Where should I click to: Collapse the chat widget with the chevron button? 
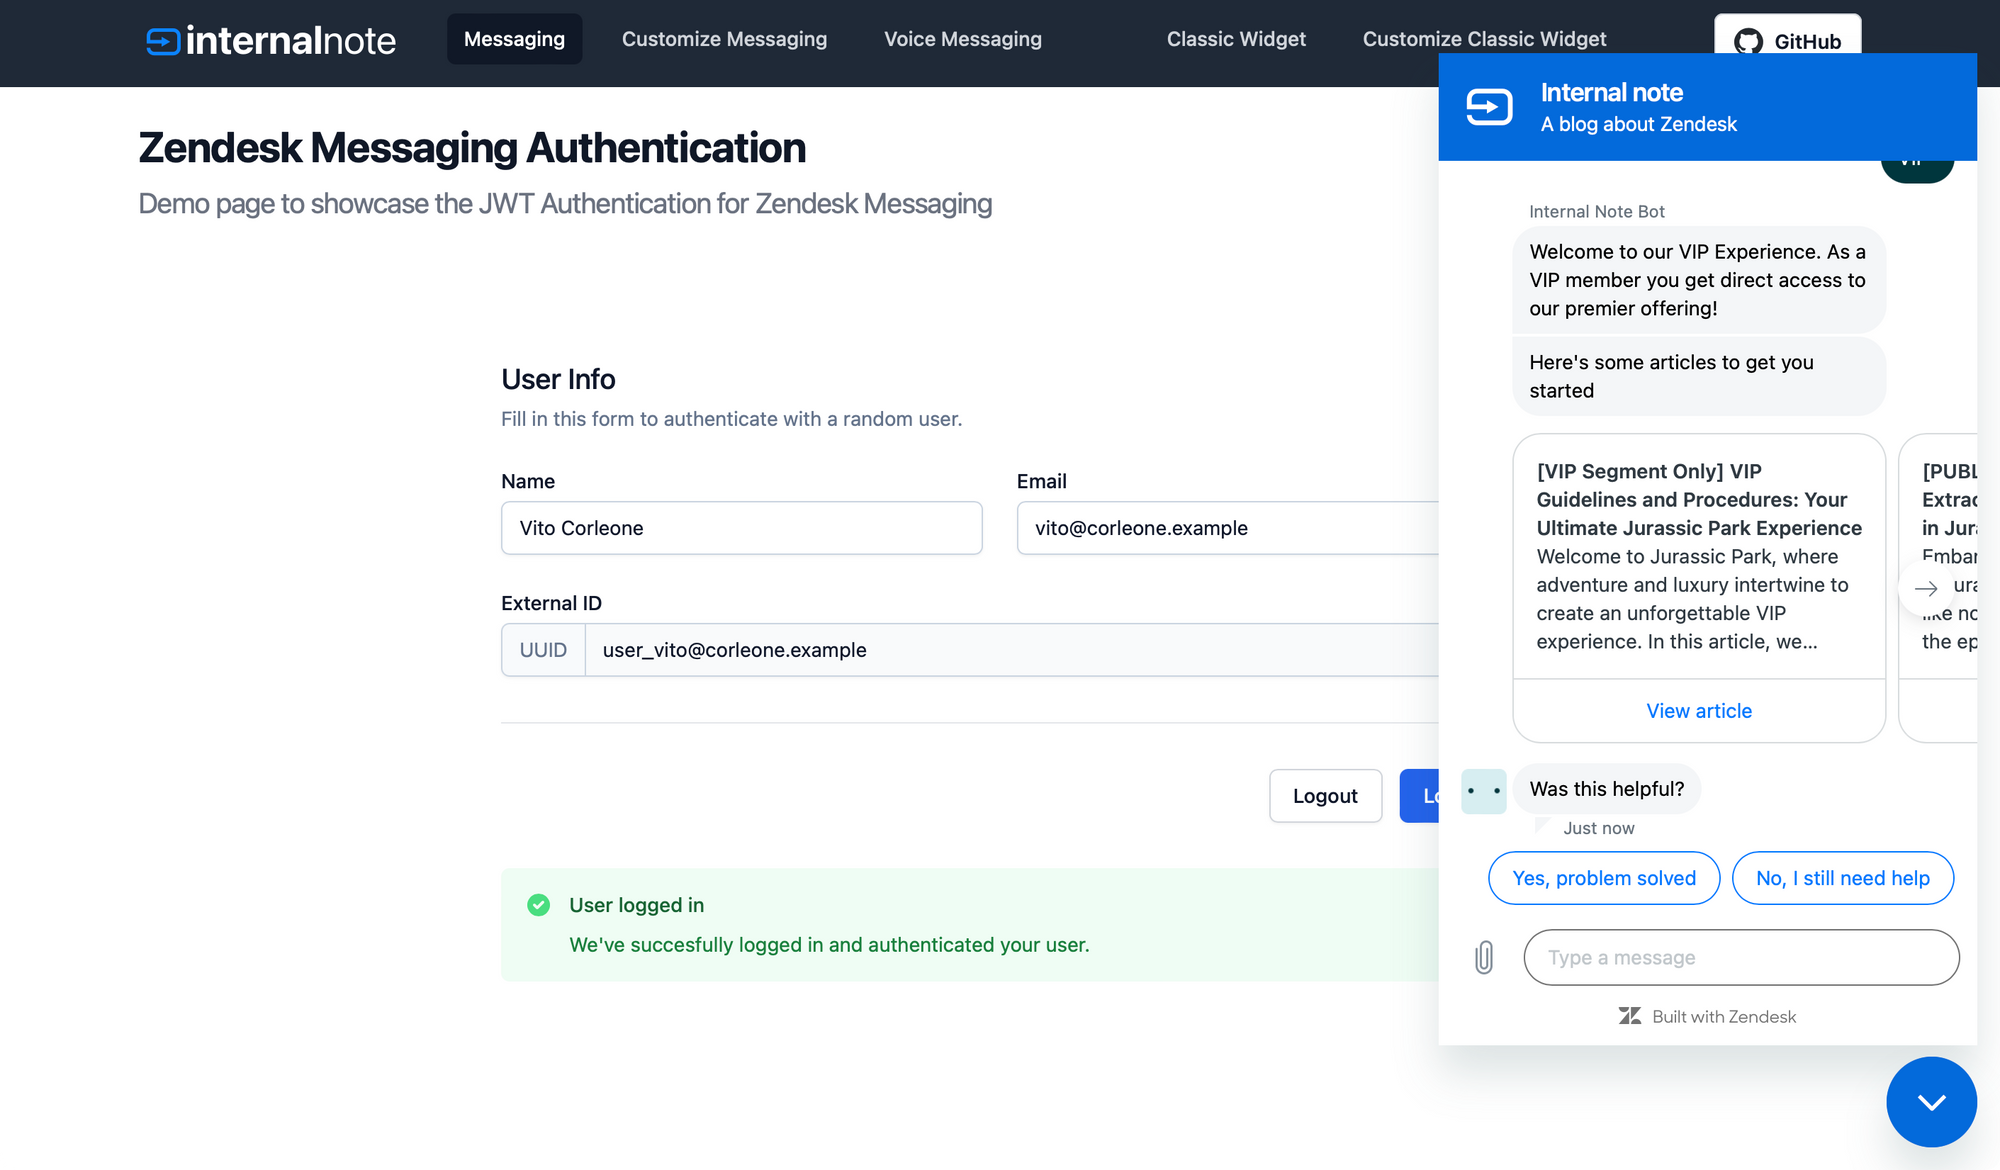click(x=1931, y=1101)
